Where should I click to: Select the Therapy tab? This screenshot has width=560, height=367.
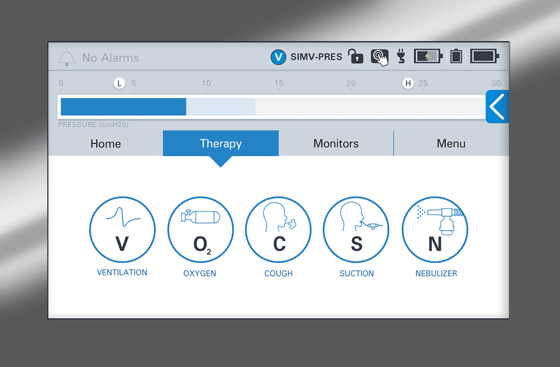coord(221,144)
